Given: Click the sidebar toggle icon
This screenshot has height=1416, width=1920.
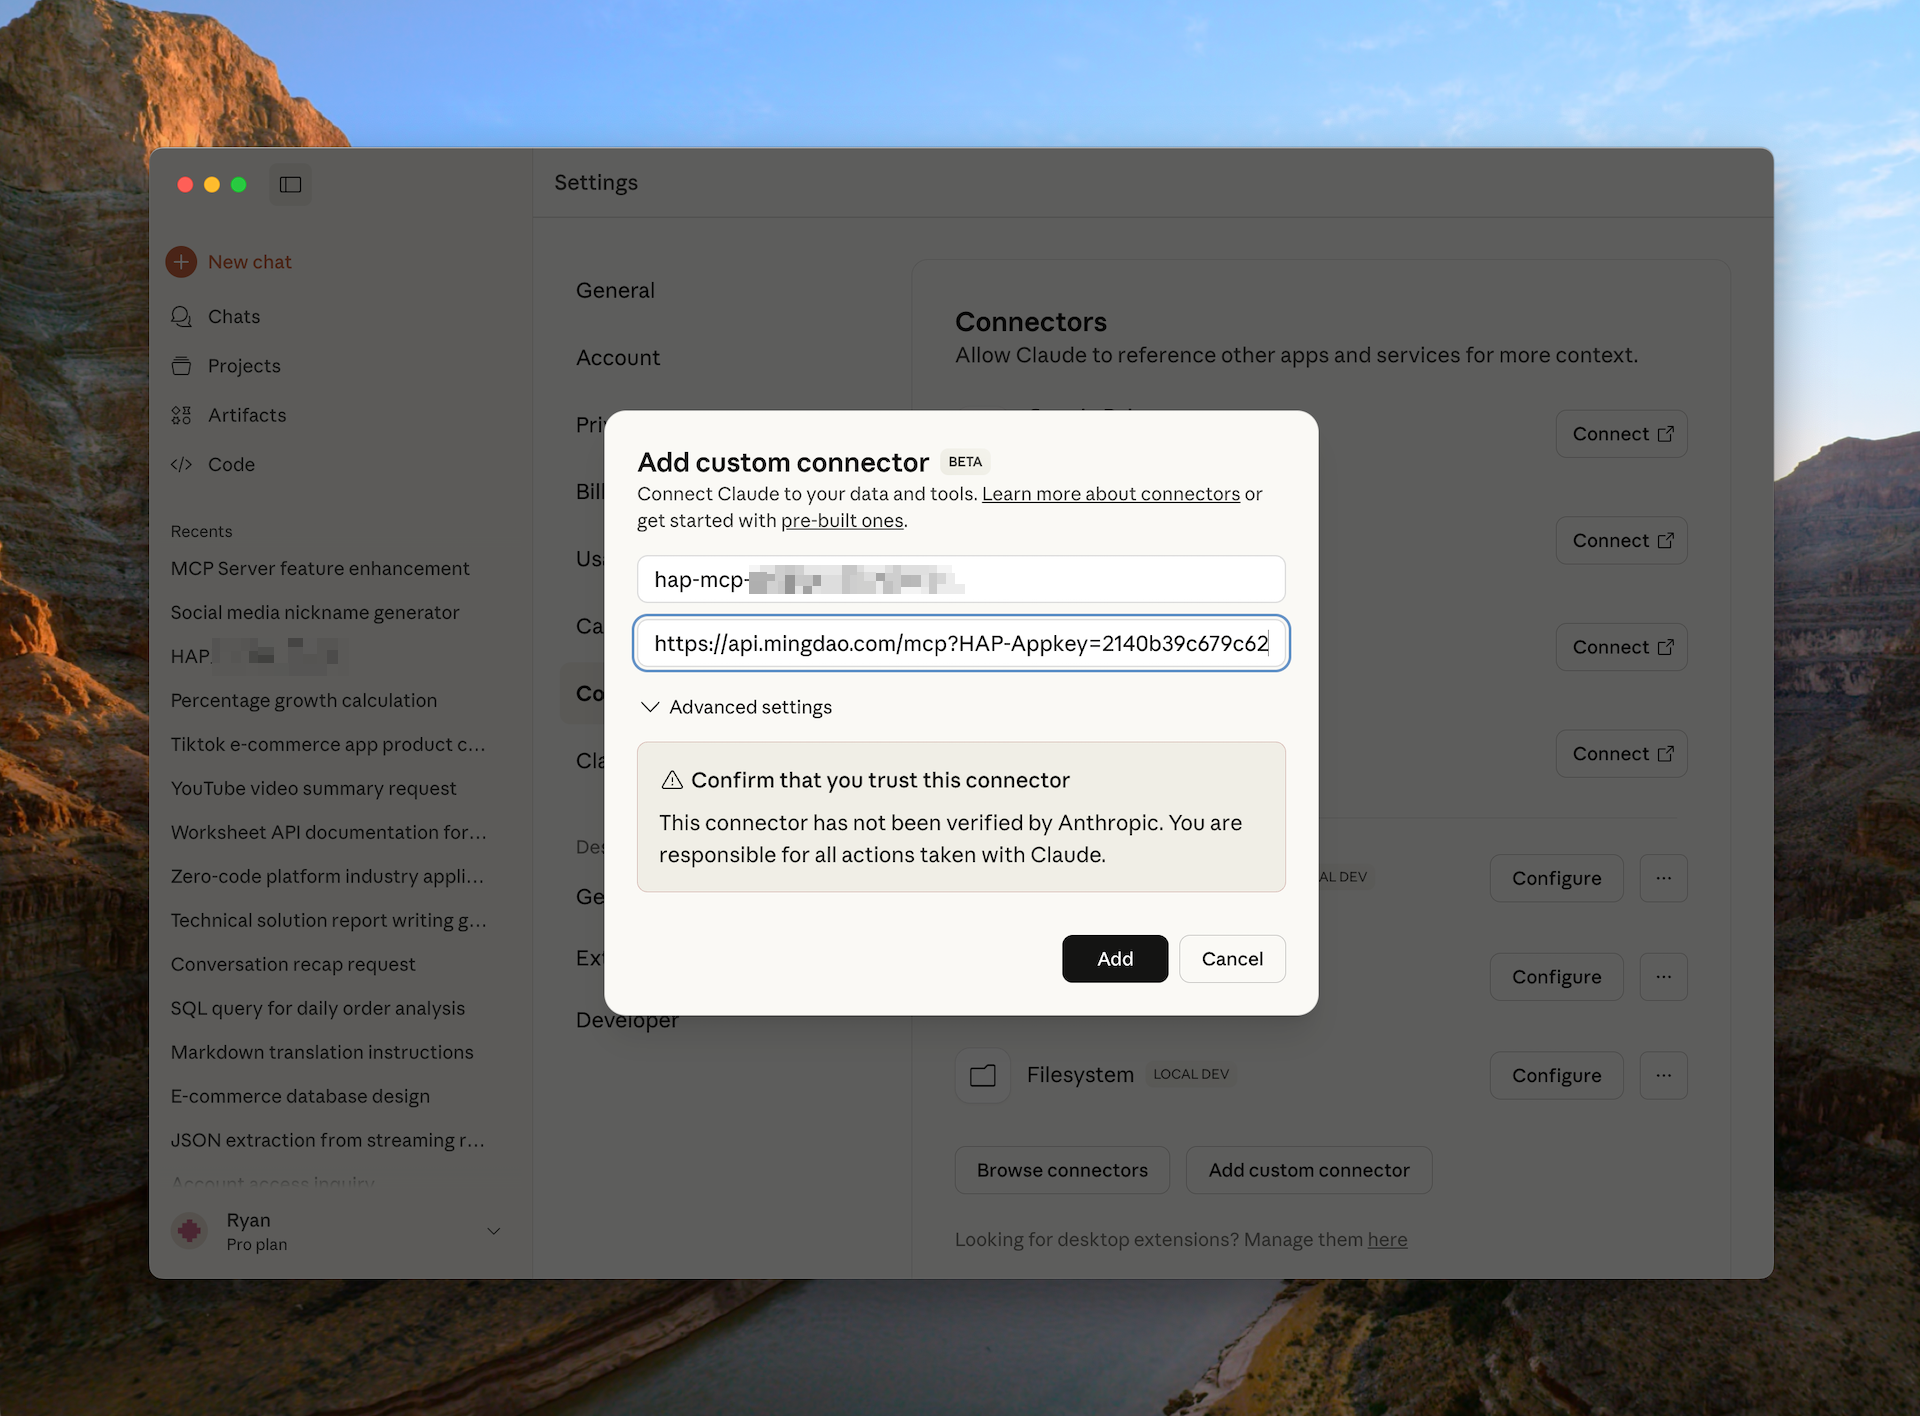Looking at the screenshot, I should [x=290, y=184].
